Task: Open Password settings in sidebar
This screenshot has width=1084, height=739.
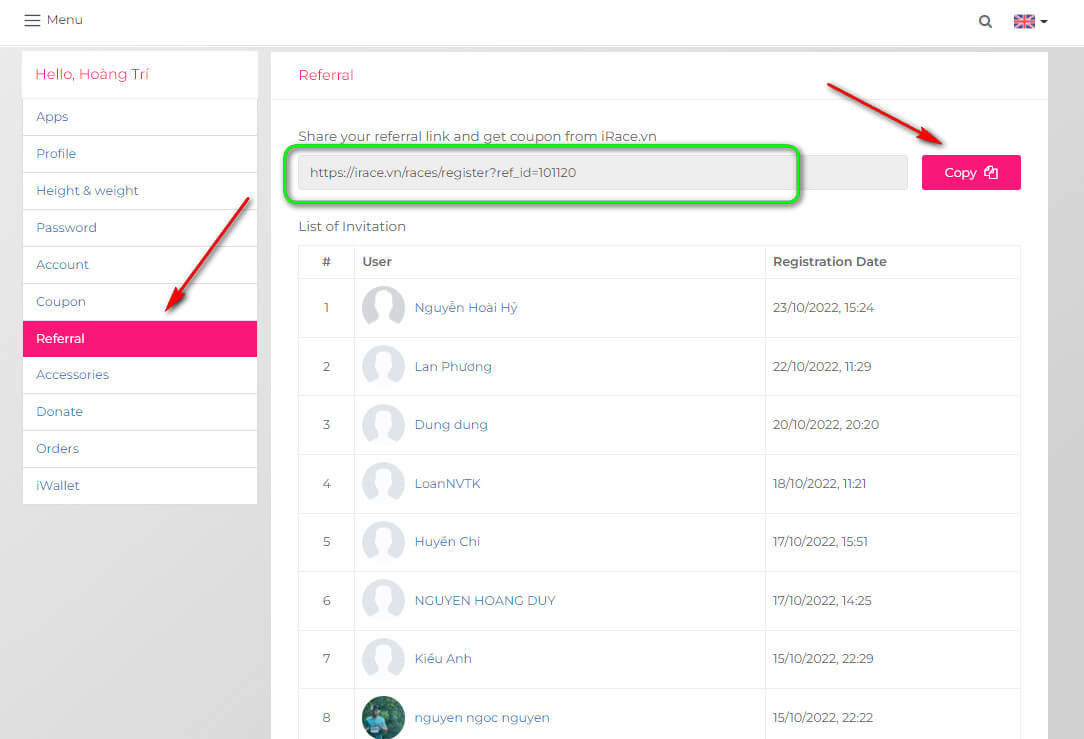Action: tap(140, 227)
